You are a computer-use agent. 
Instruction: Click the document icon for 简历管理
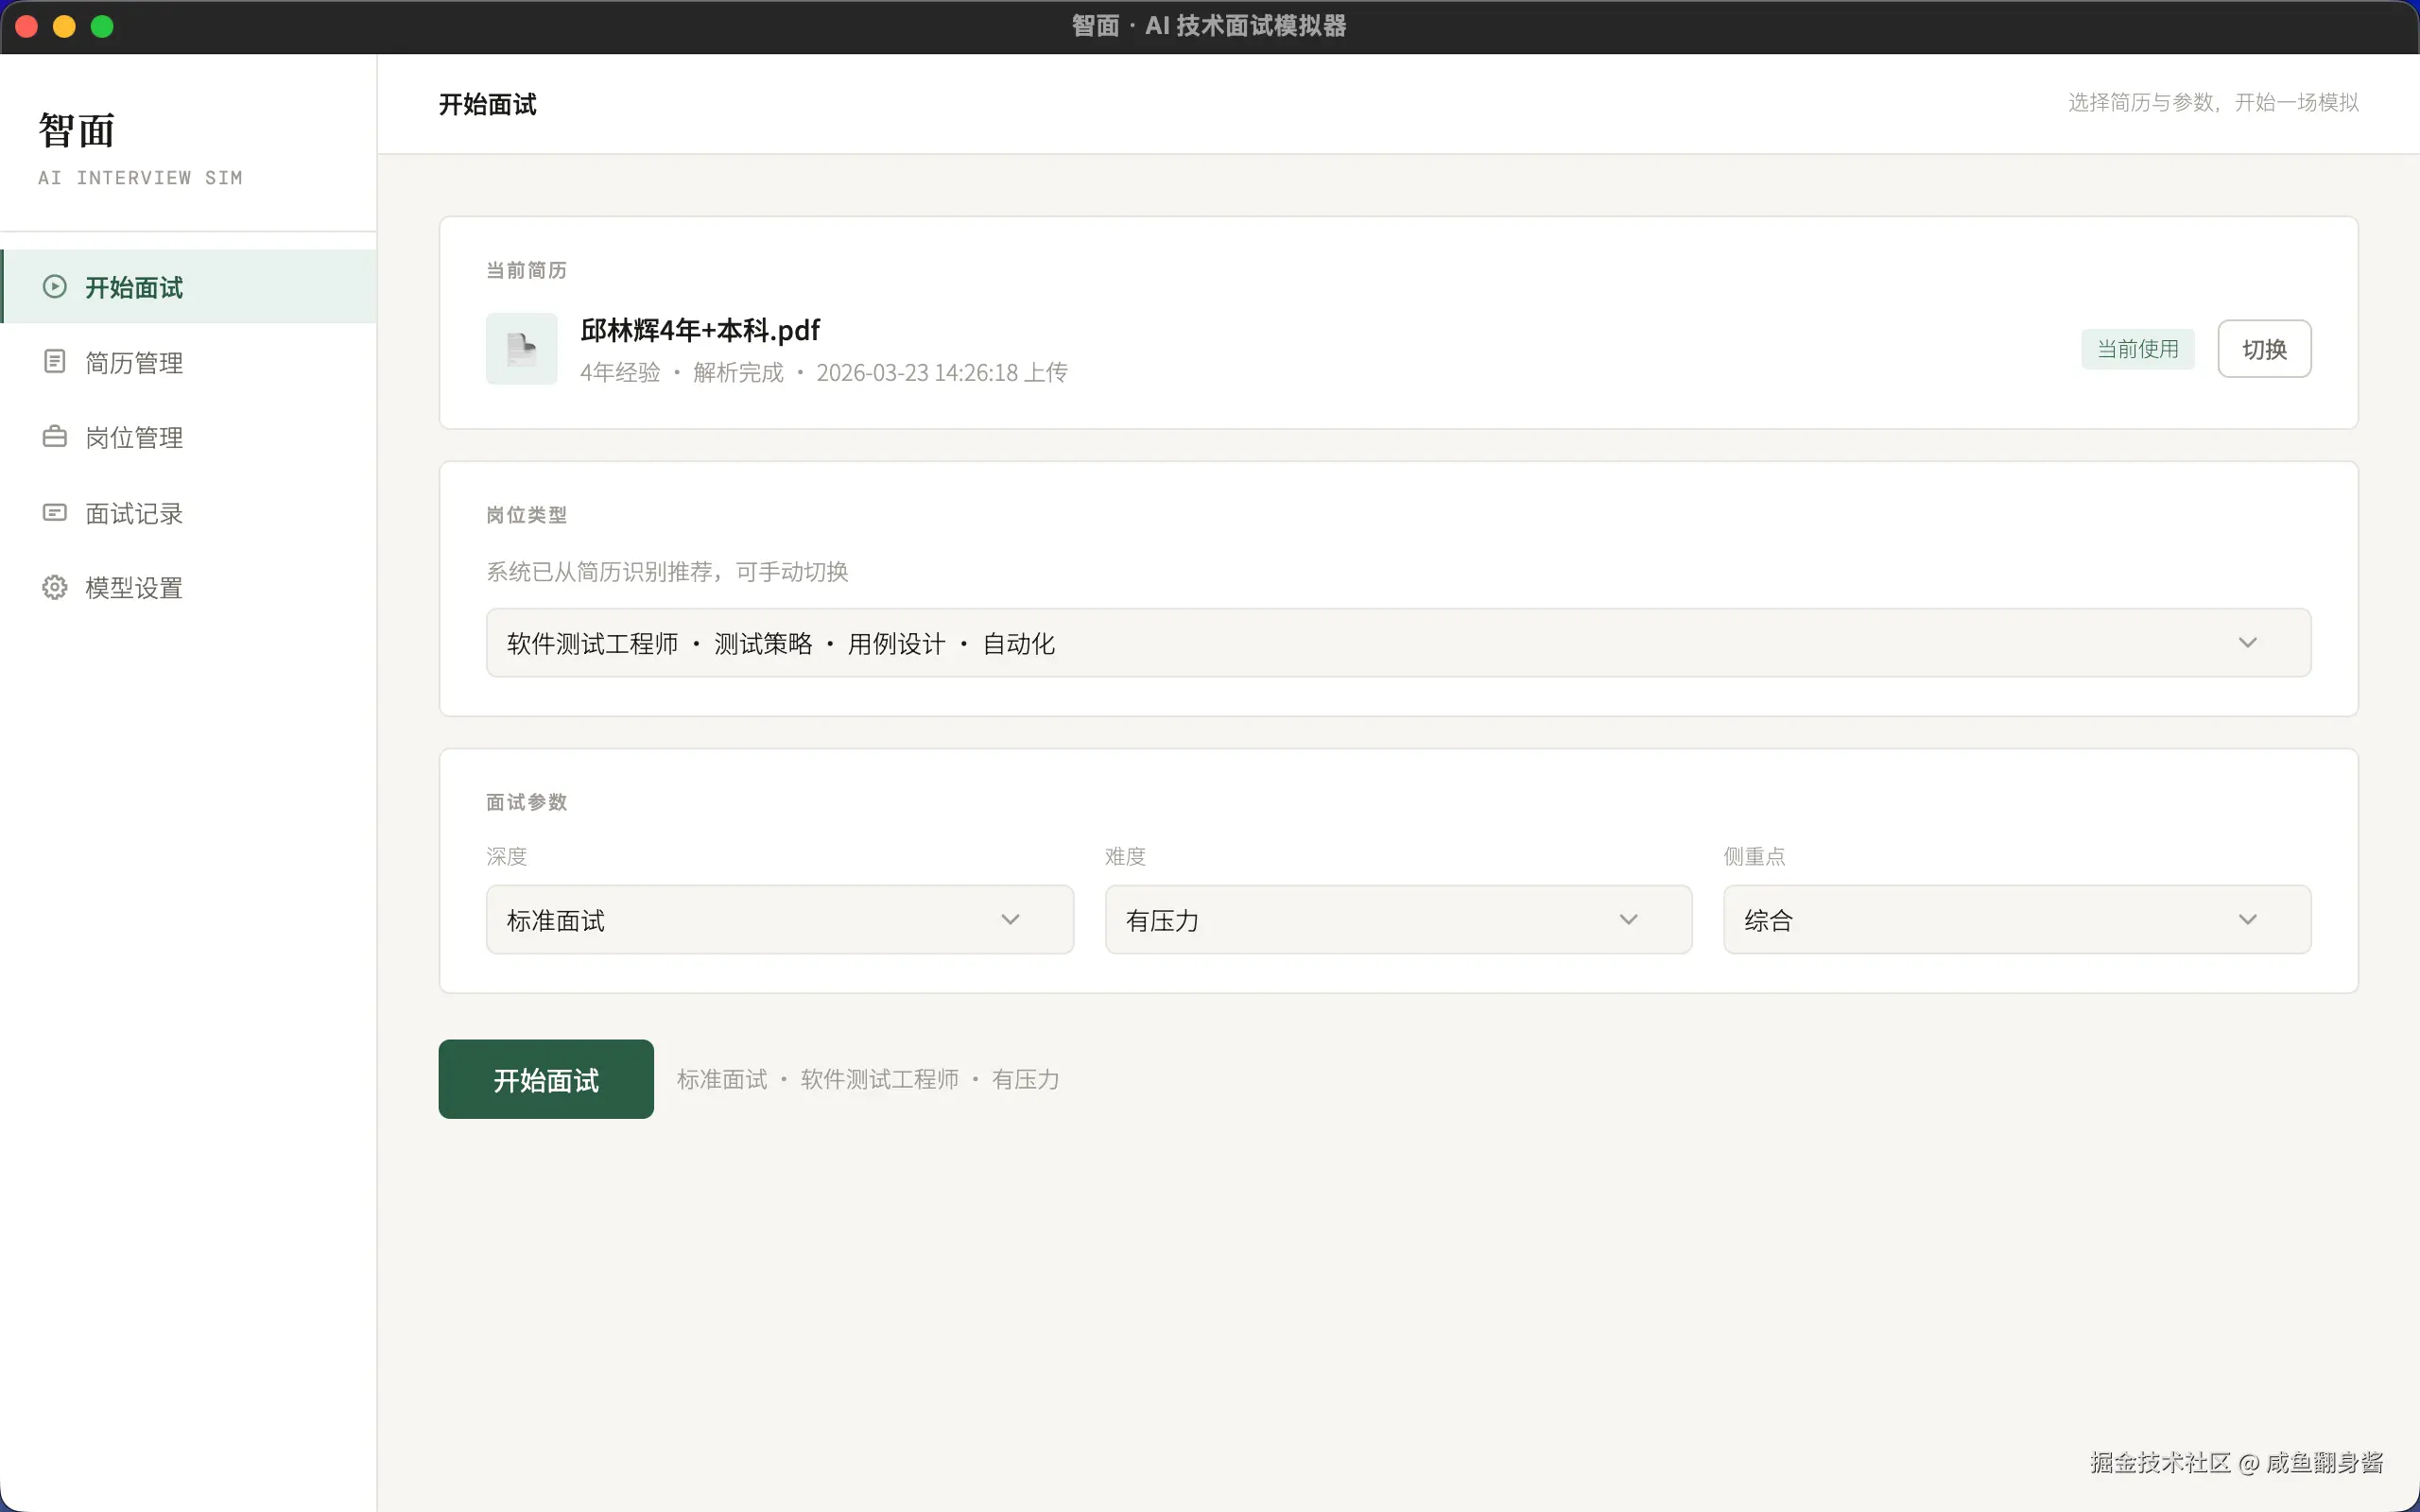pyautogui.click(x=54, y=361)
